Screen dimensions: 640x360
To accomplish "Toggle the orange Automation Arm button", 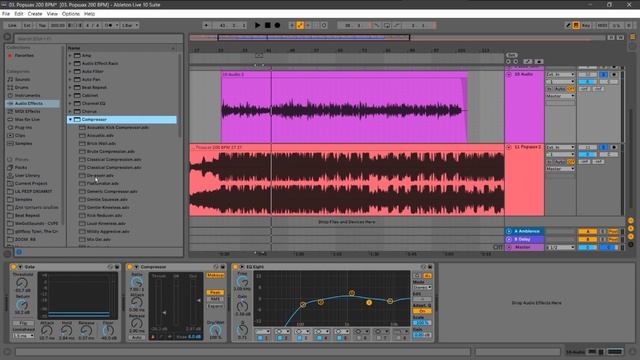I will pyautogui.click(x=300, y=25).
